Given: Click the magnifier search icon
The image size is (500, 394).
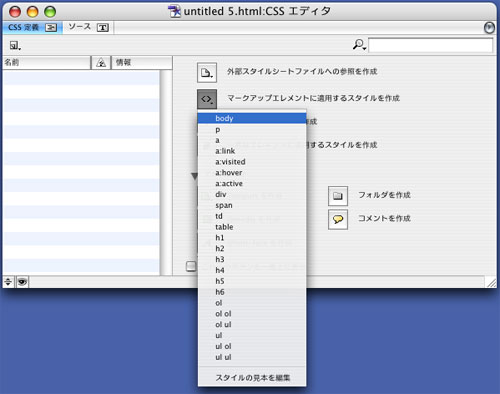Looking at the screenshot, I should click(x=359, y=45).
